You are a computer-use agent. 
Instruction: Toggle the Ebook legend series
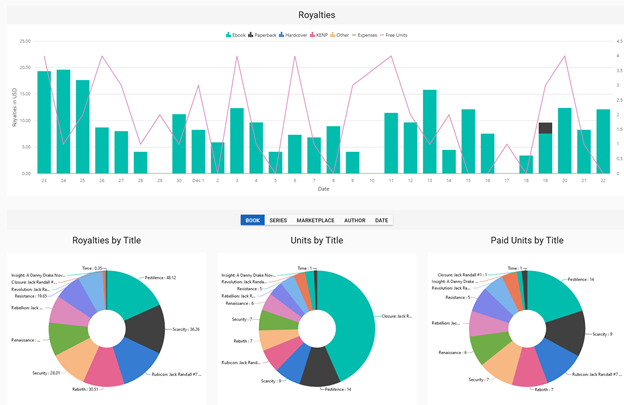236,35
